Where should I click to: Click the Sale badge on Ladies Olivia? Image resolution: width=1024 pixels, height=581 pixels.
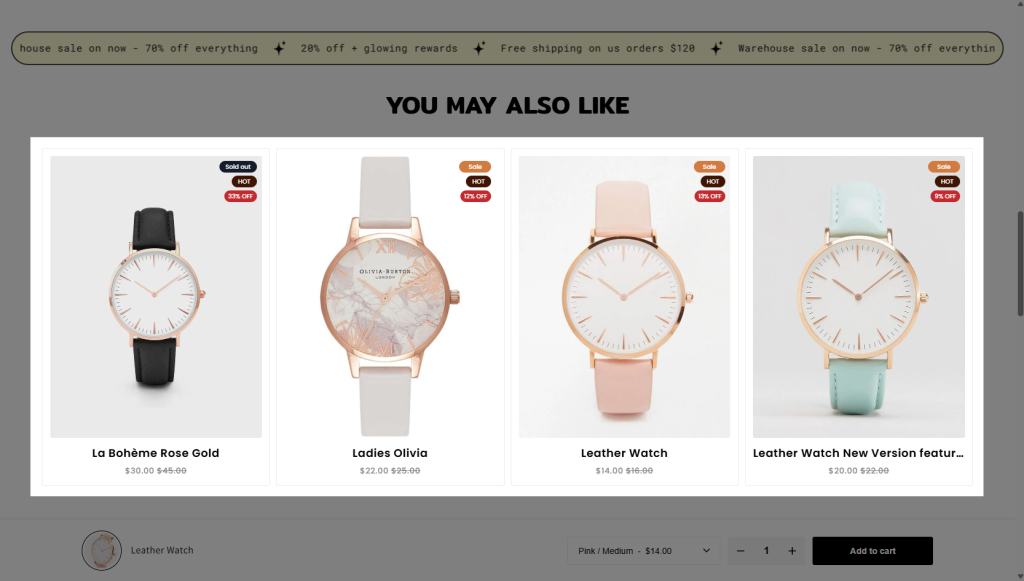[x=475, y=166]
